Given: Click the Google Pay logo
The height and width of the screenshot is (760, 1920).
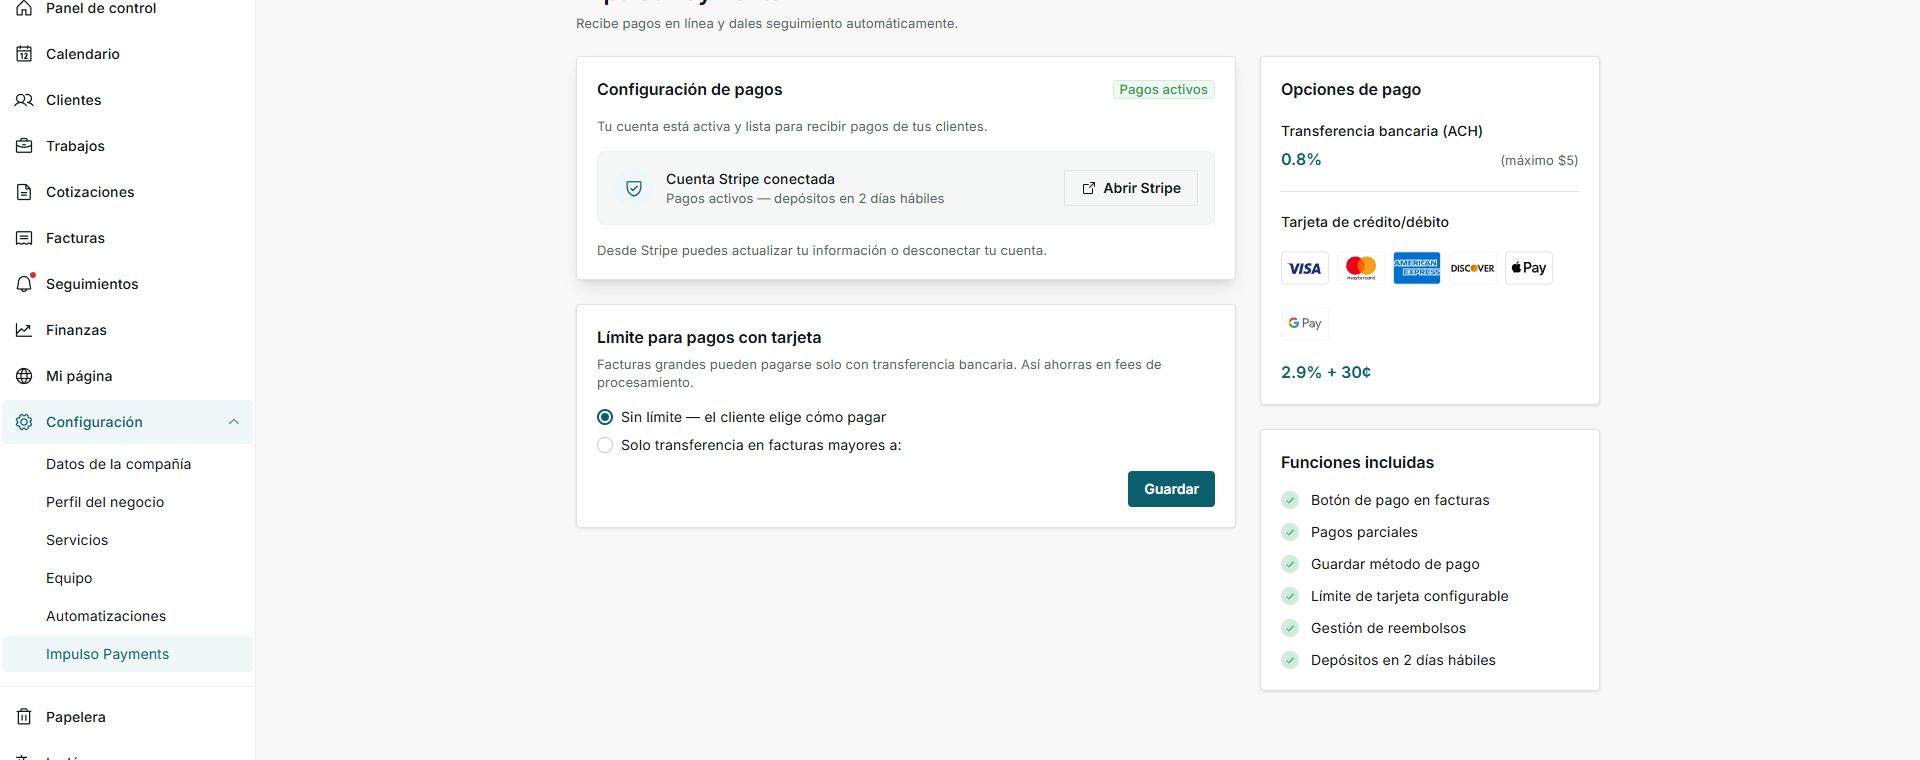Looking at the screenshot, I should coord(1305,323).
